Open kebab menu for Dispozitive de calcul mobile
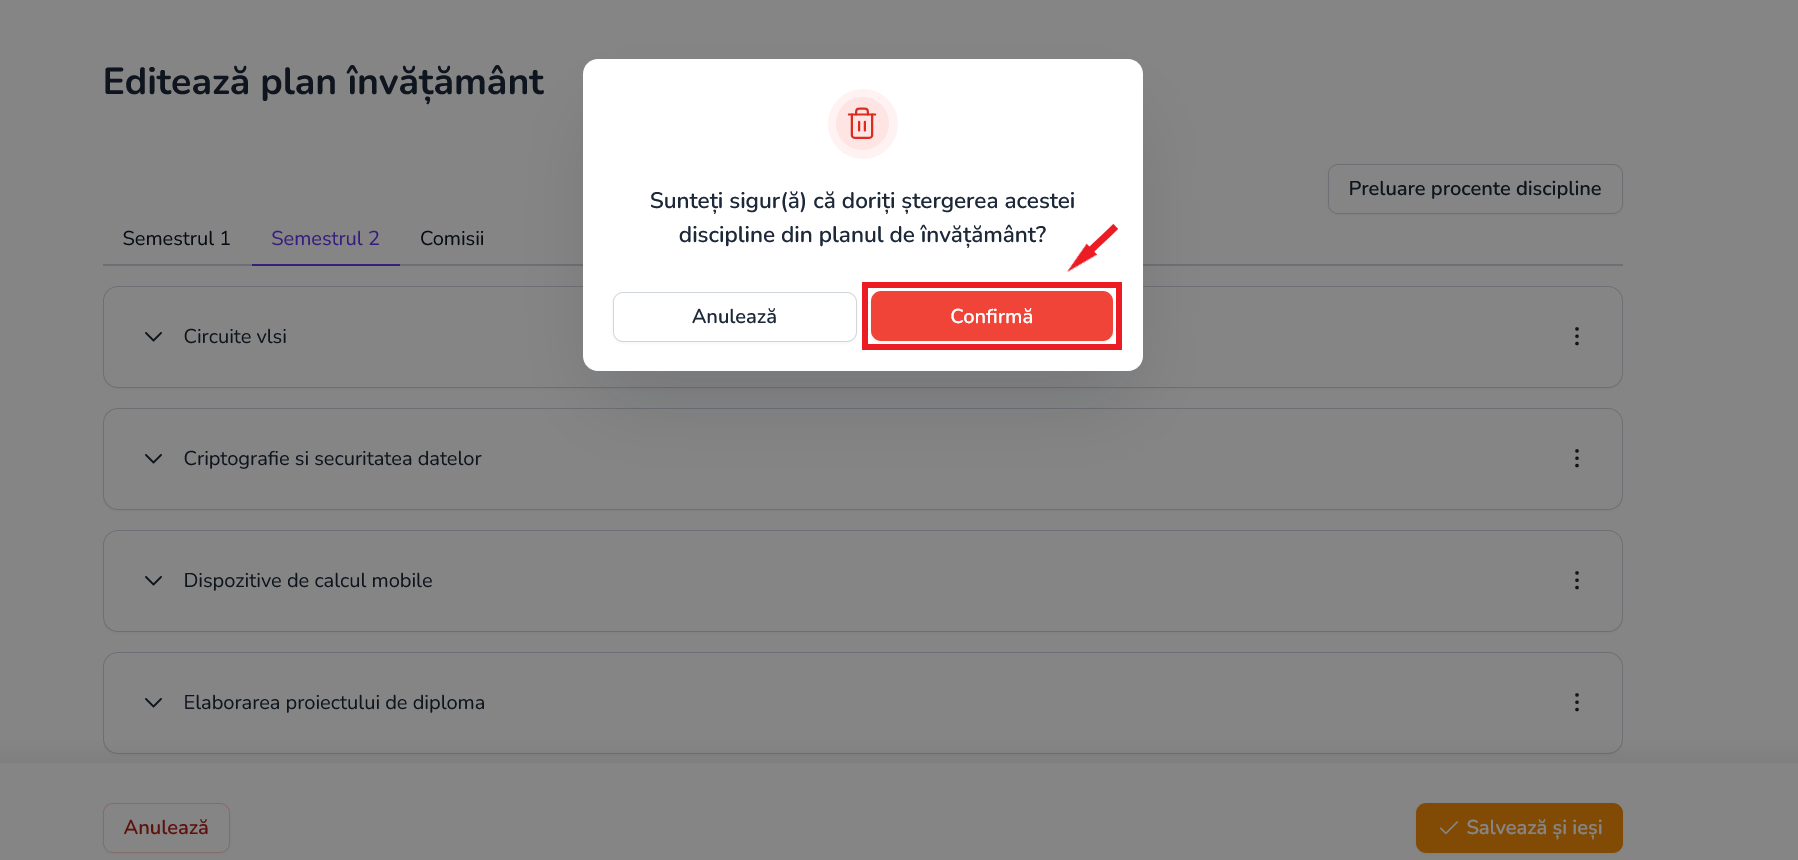Screen dimensions: 1798x860 1577,580
